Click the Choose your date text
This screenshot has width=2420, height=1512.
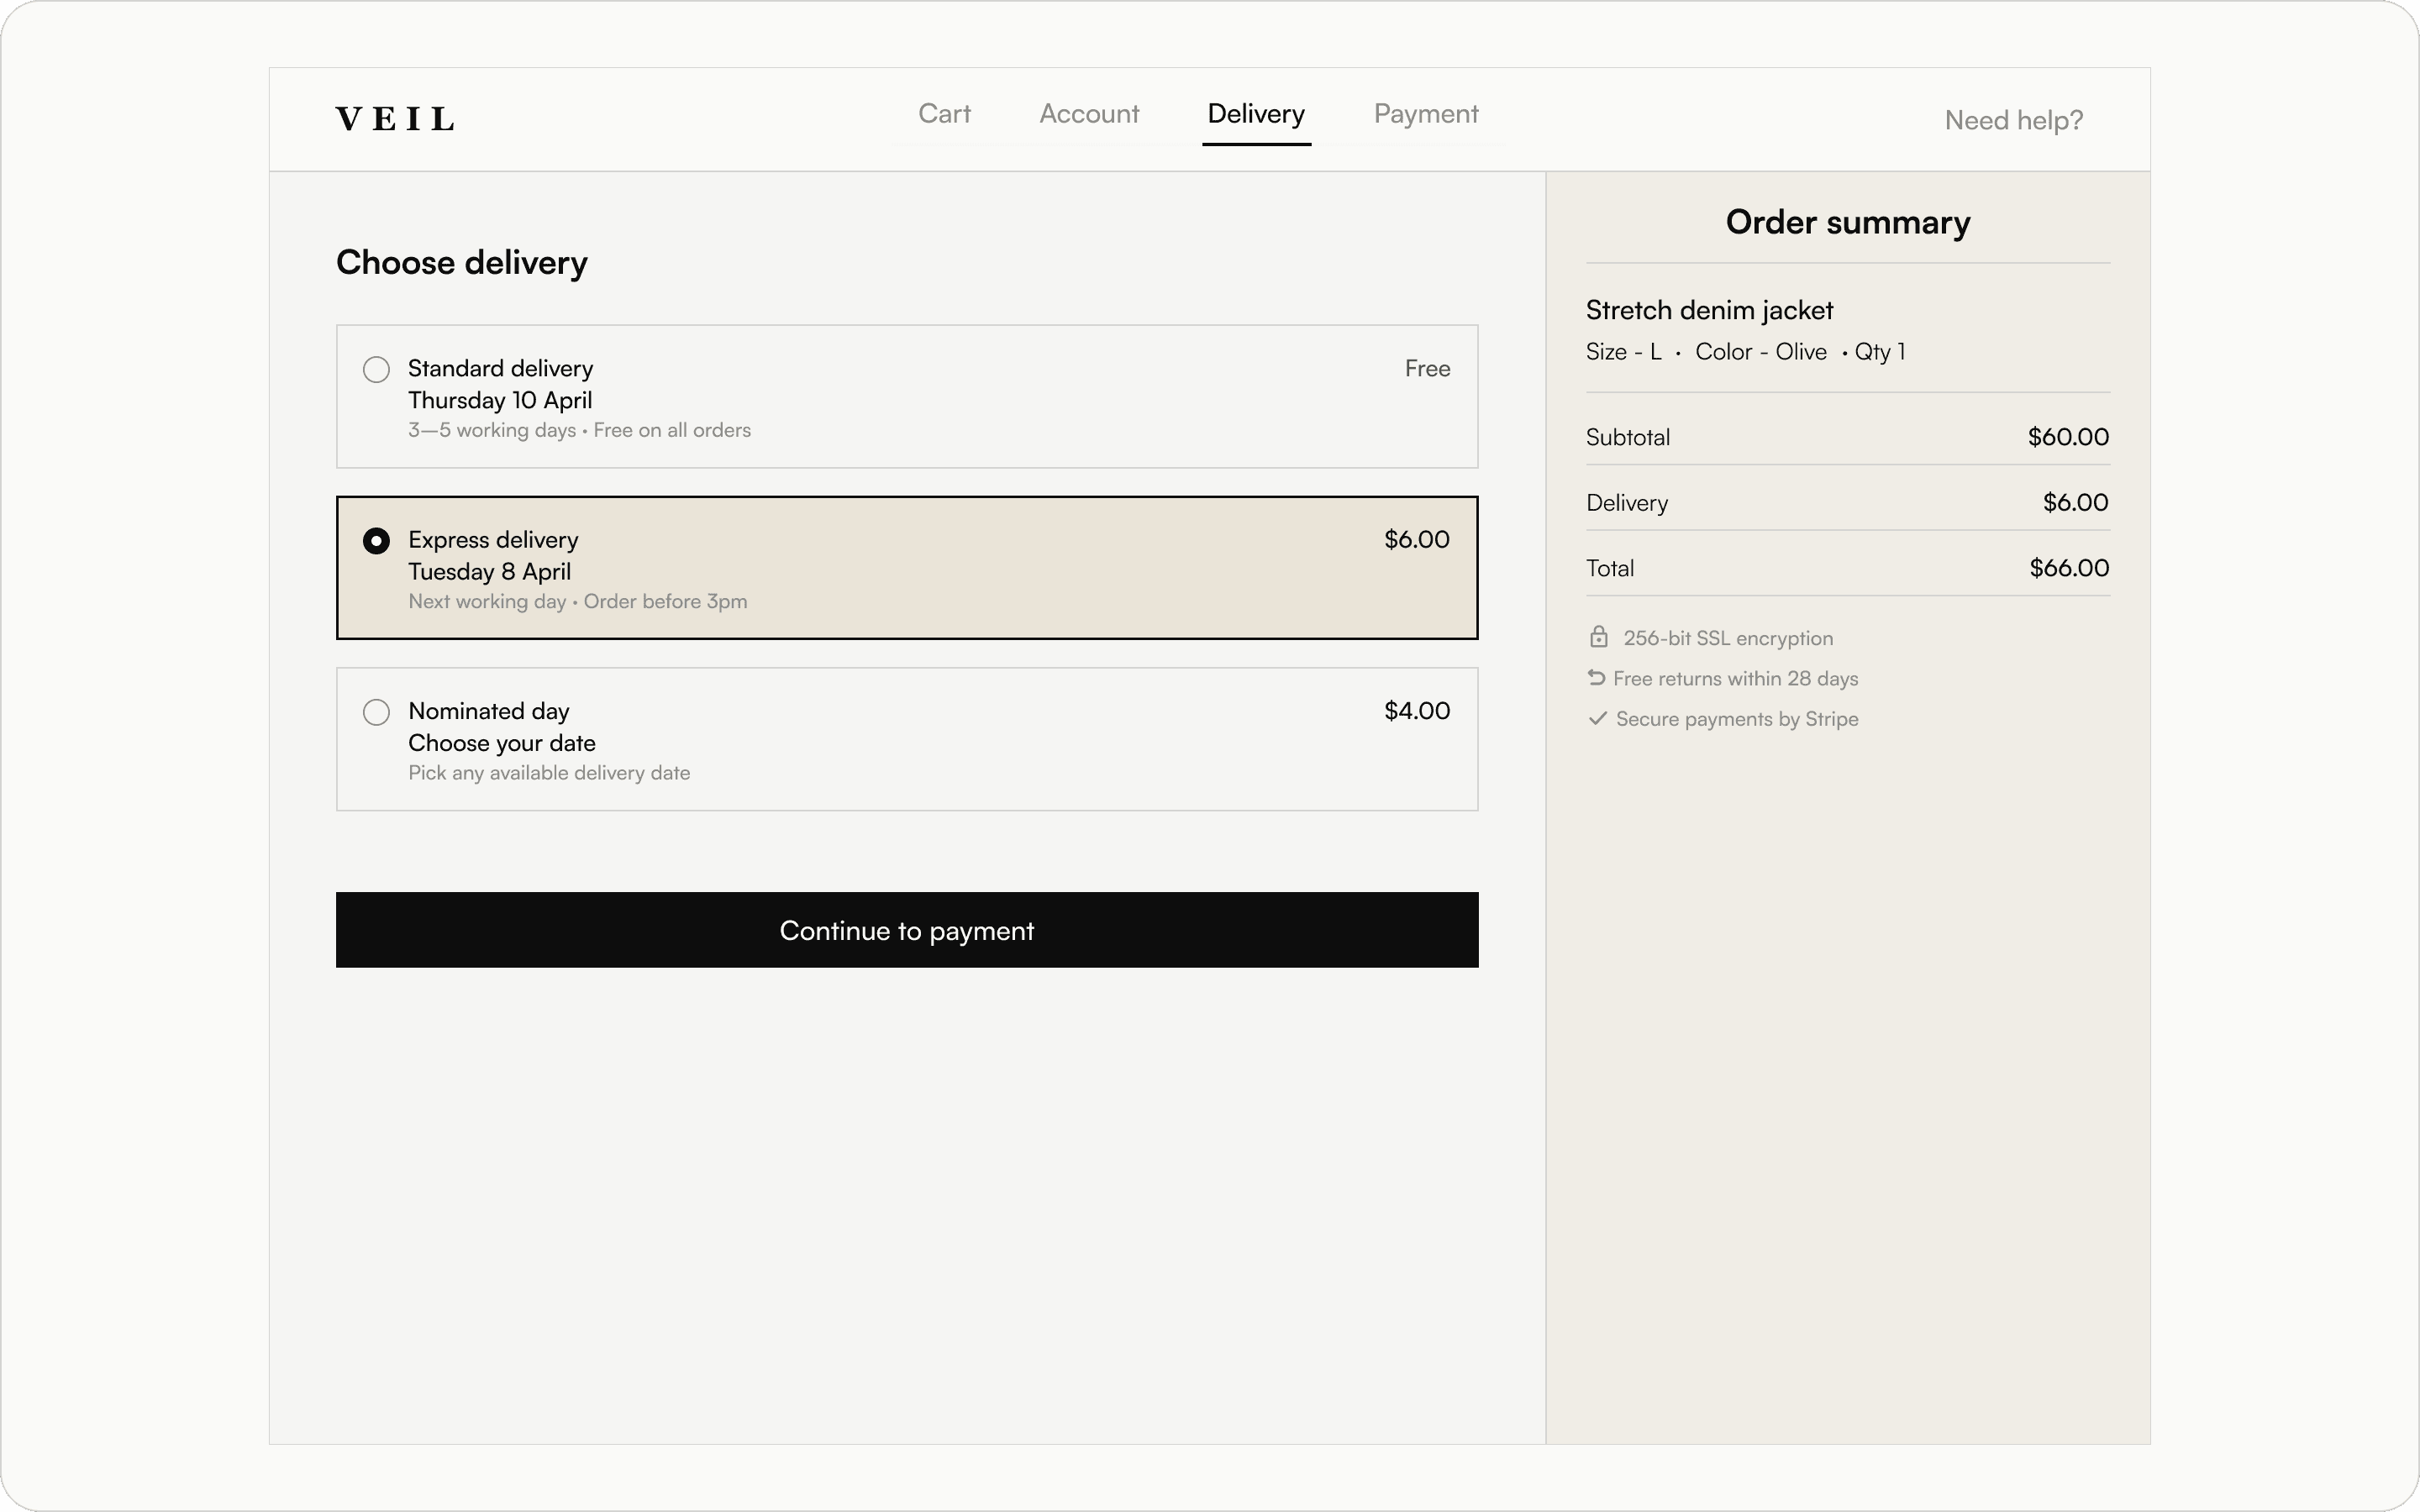[502, 743]
